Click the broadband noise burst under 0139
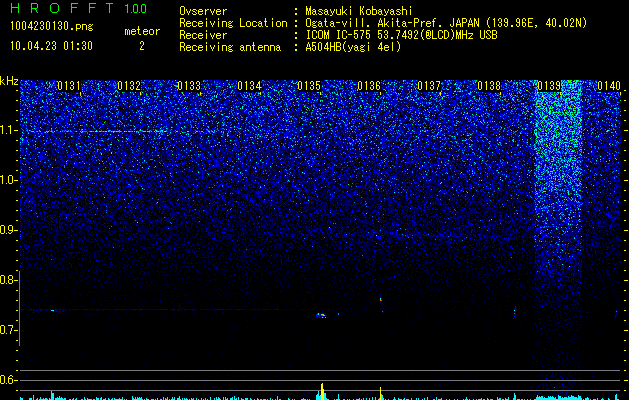The height and width of the screenshot is (400, 629). (x=558, y=237)
